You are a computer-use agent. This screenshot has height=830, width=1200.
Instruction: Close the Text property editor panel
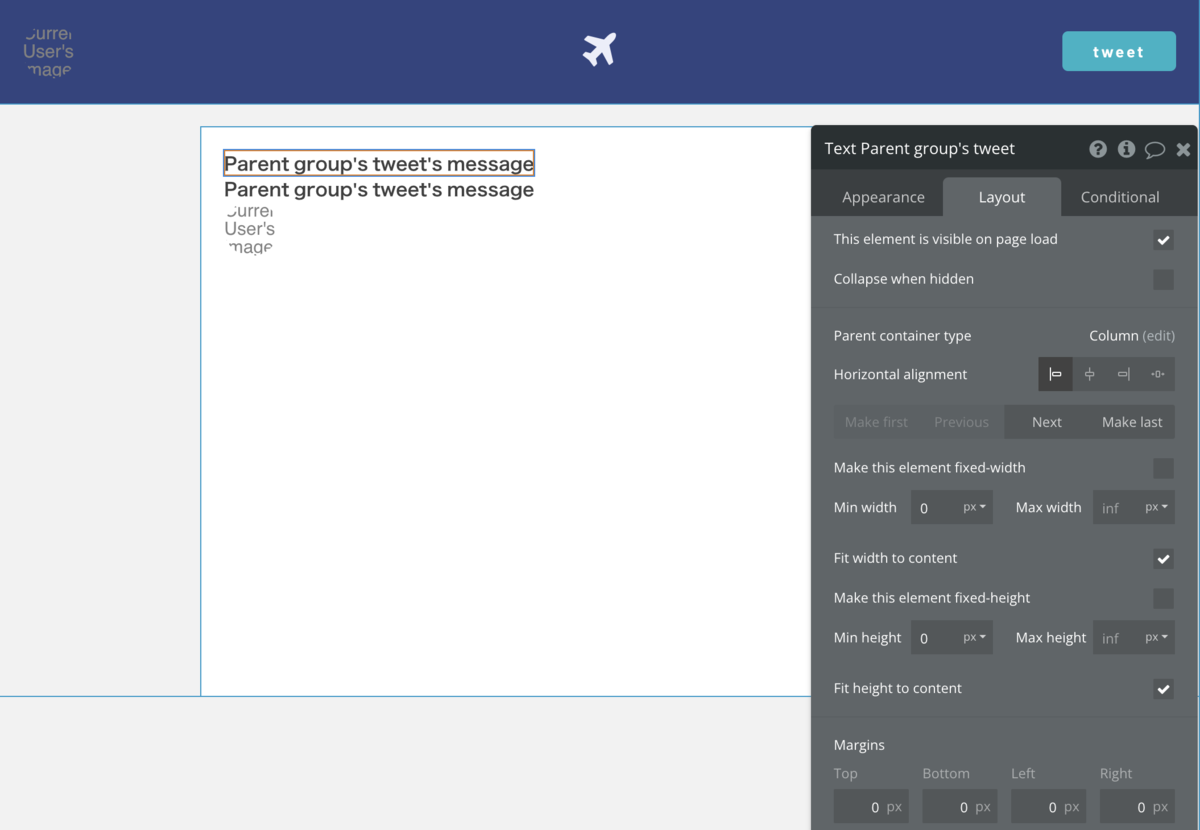[1183, 149]
